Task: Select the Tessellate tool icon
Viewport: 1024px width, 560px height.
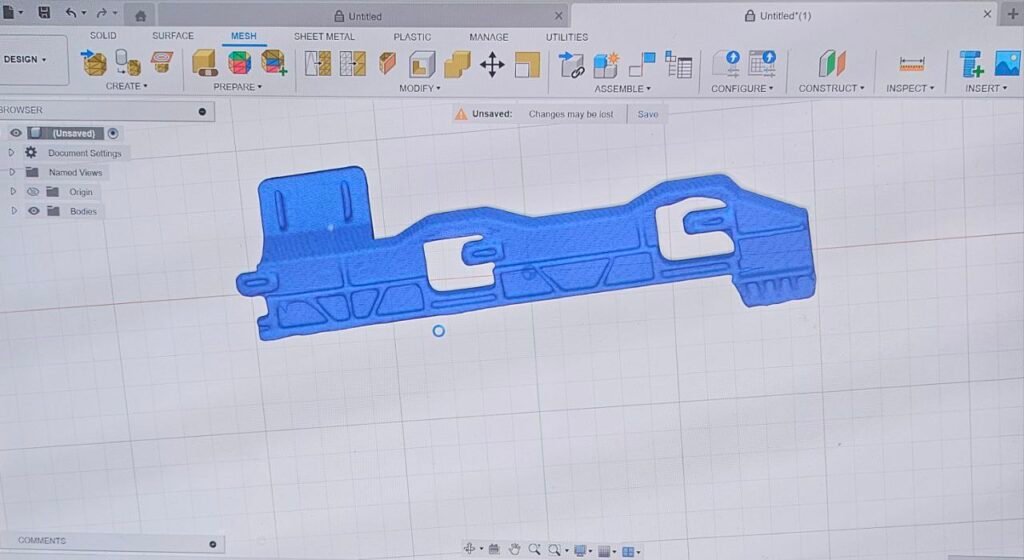Action: [x=127, y=64]
